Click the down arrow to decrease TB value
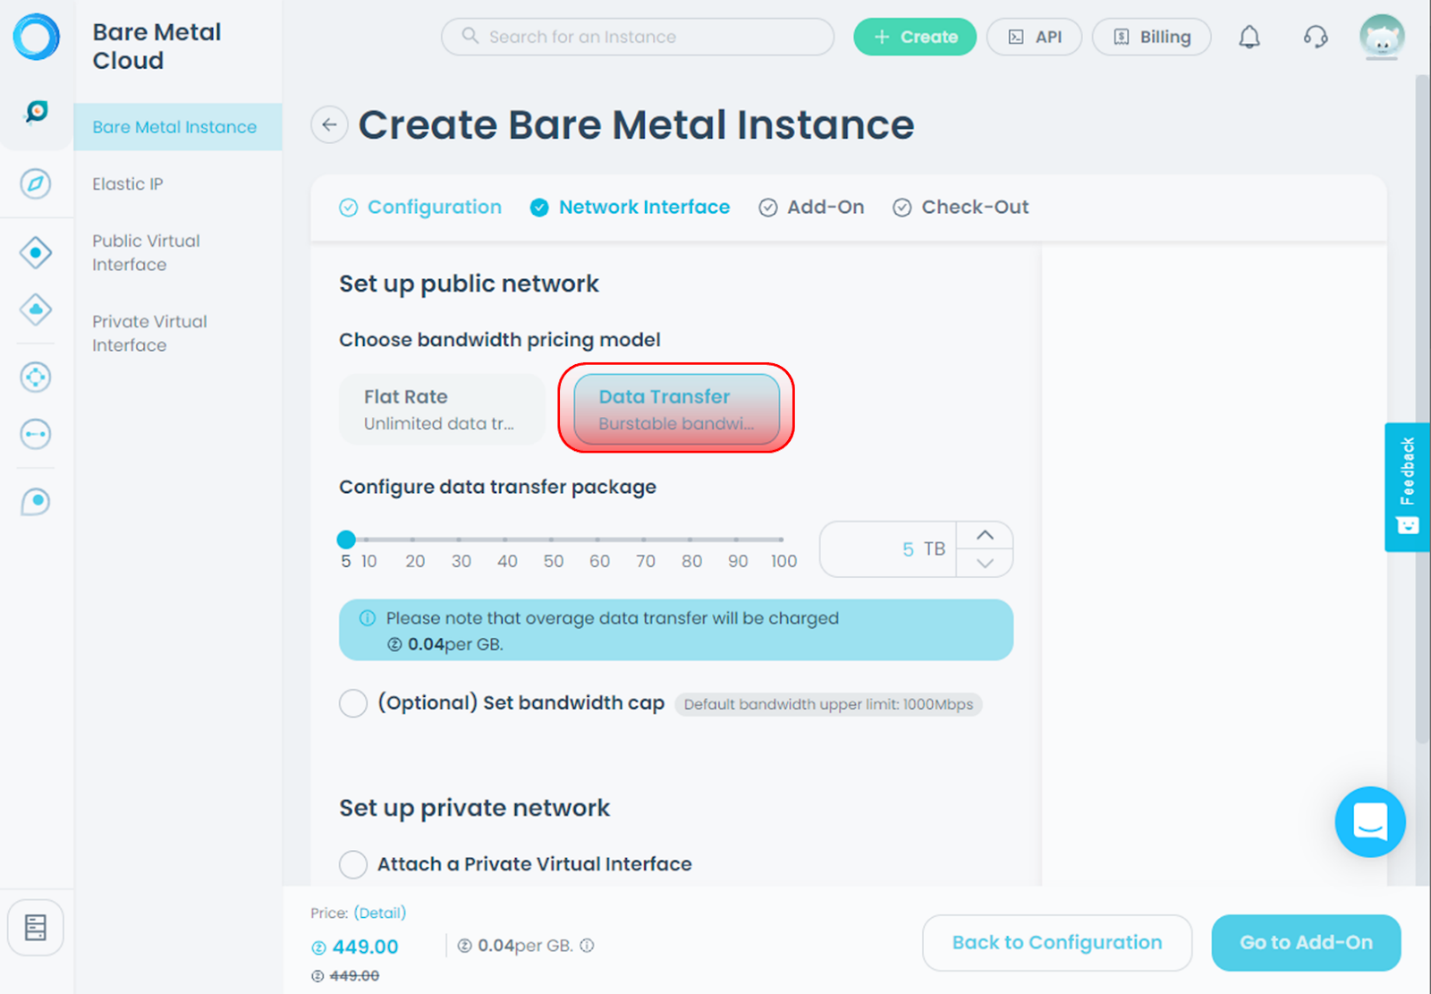1431x994 pixels. (984, 564)
